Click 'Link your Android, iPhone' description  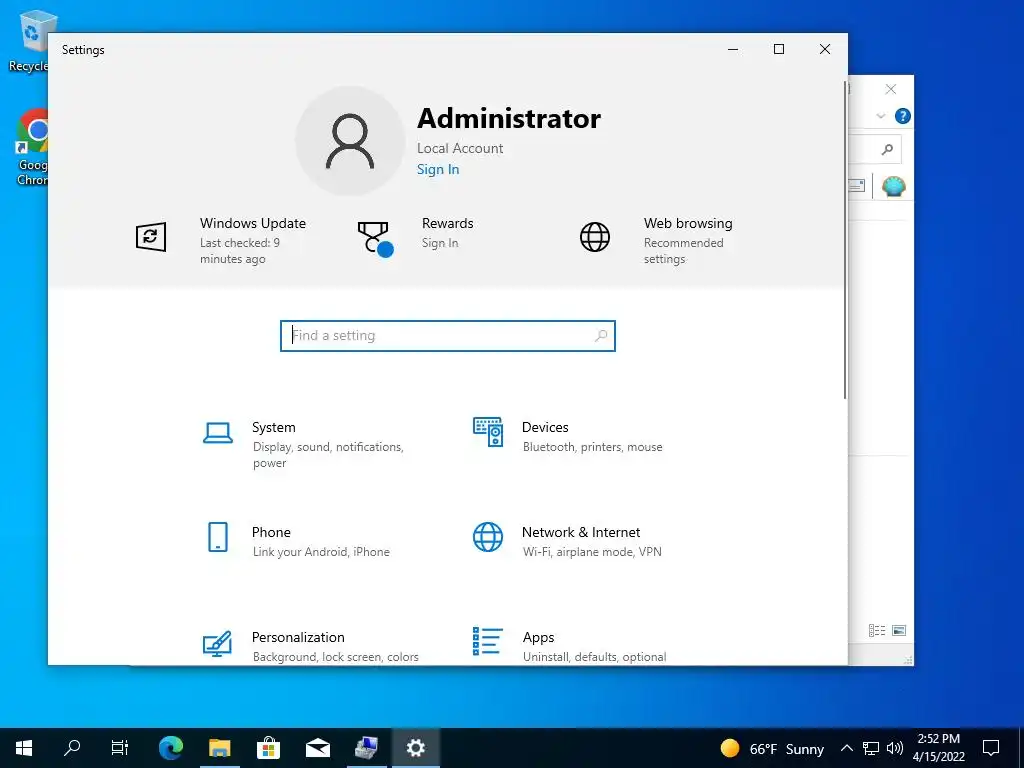pyautogui.click(x=321, y=552)
